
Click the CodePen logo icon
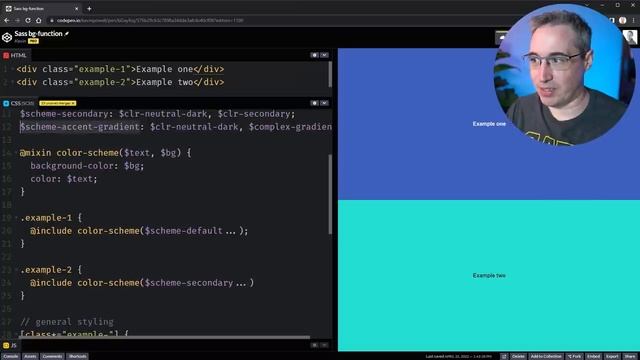(7, 37)
